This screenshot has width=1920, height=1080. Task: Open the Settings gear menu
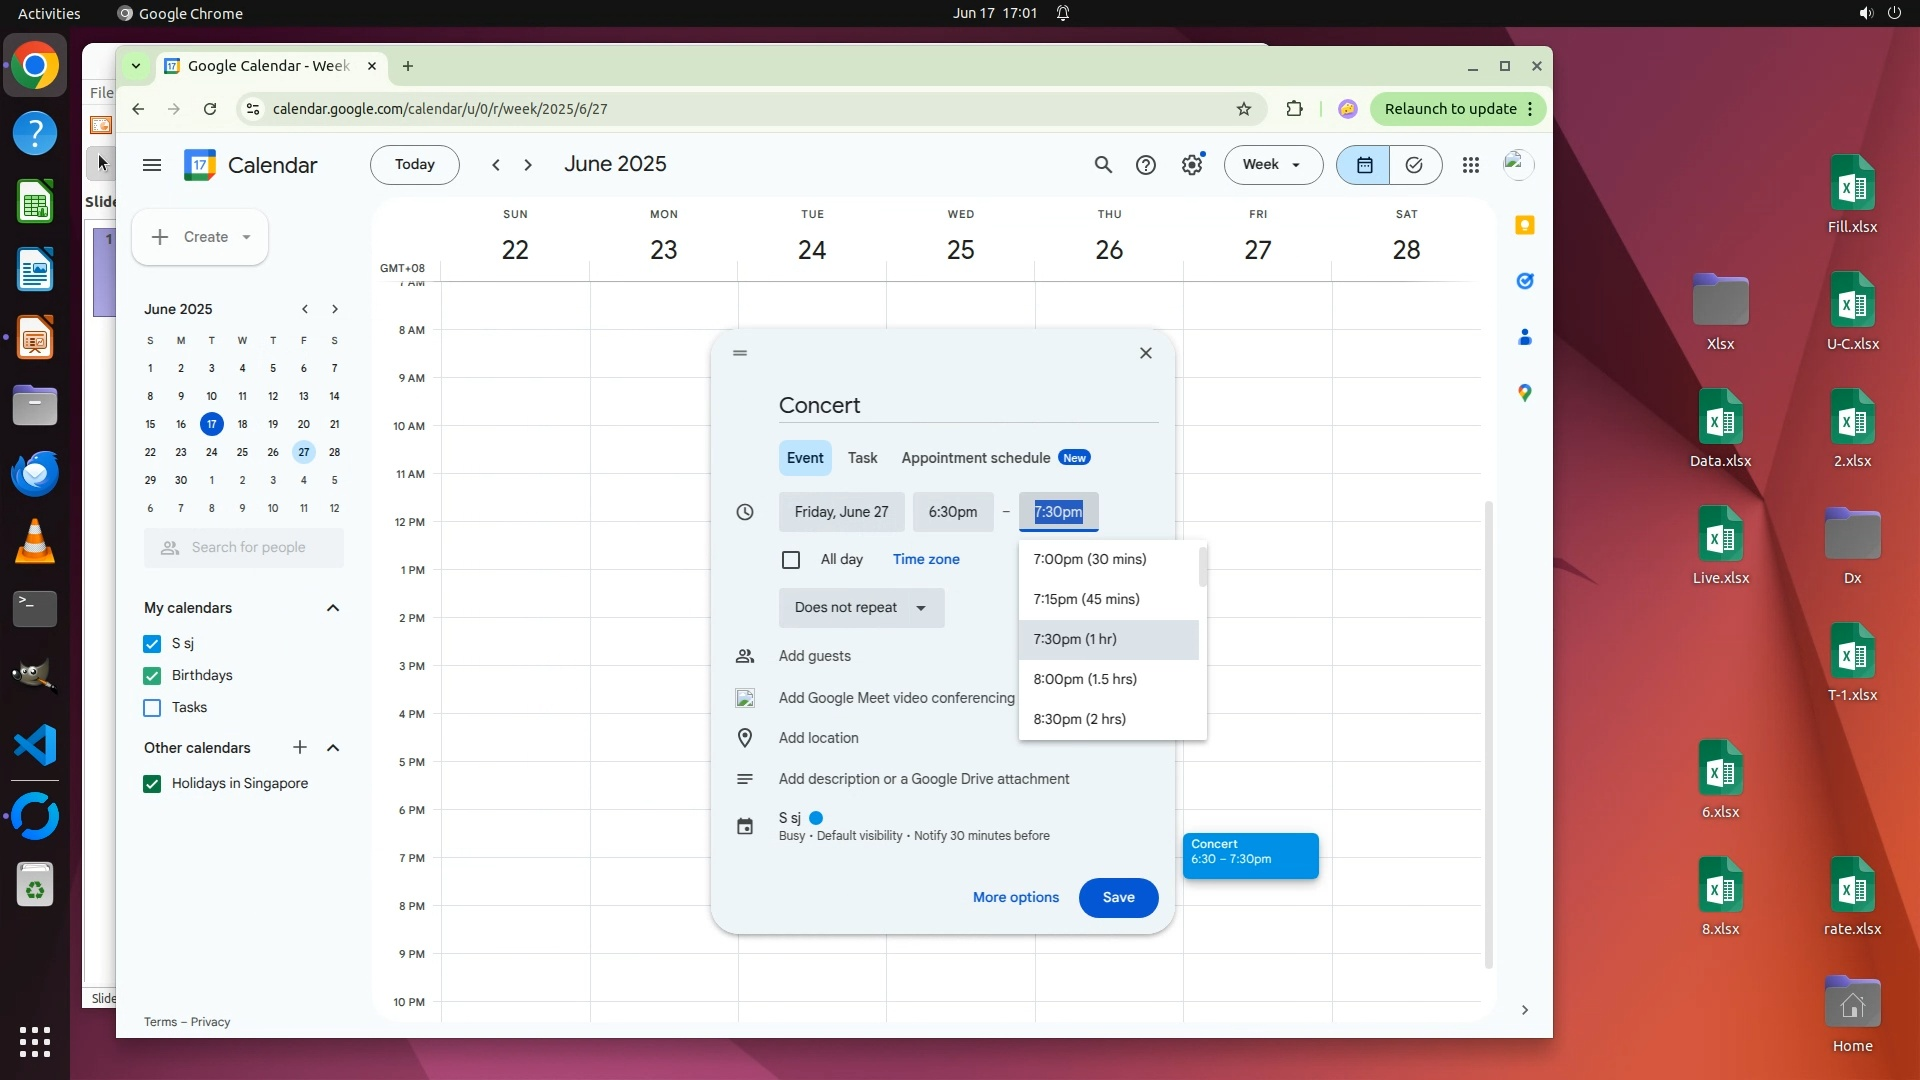coord(1192,165)
